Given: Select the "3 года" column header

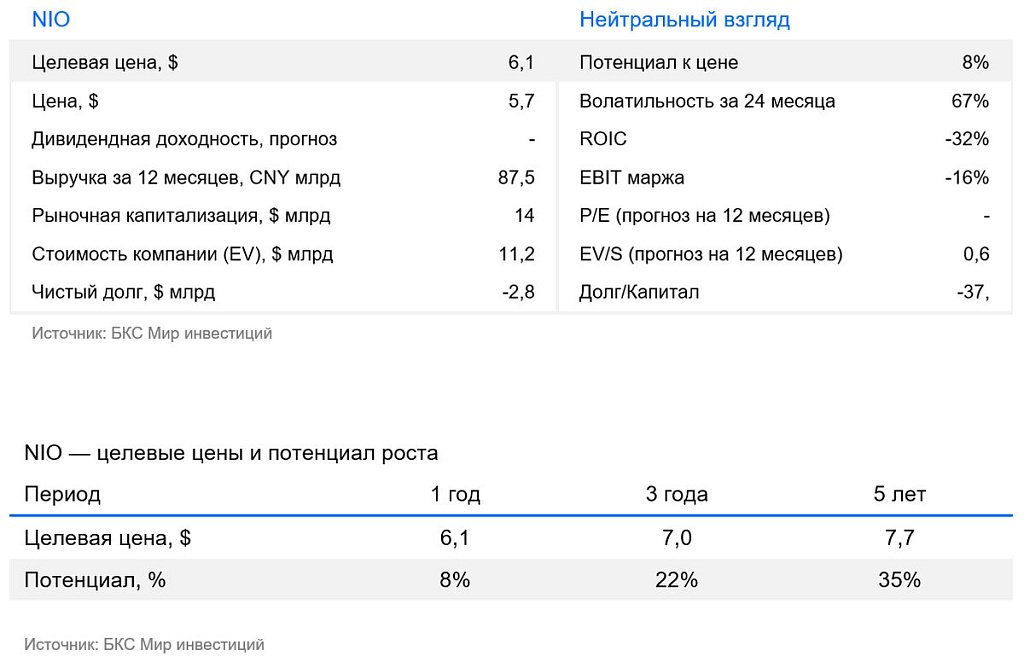Looking at the screenshot, I should click(677, 494).
